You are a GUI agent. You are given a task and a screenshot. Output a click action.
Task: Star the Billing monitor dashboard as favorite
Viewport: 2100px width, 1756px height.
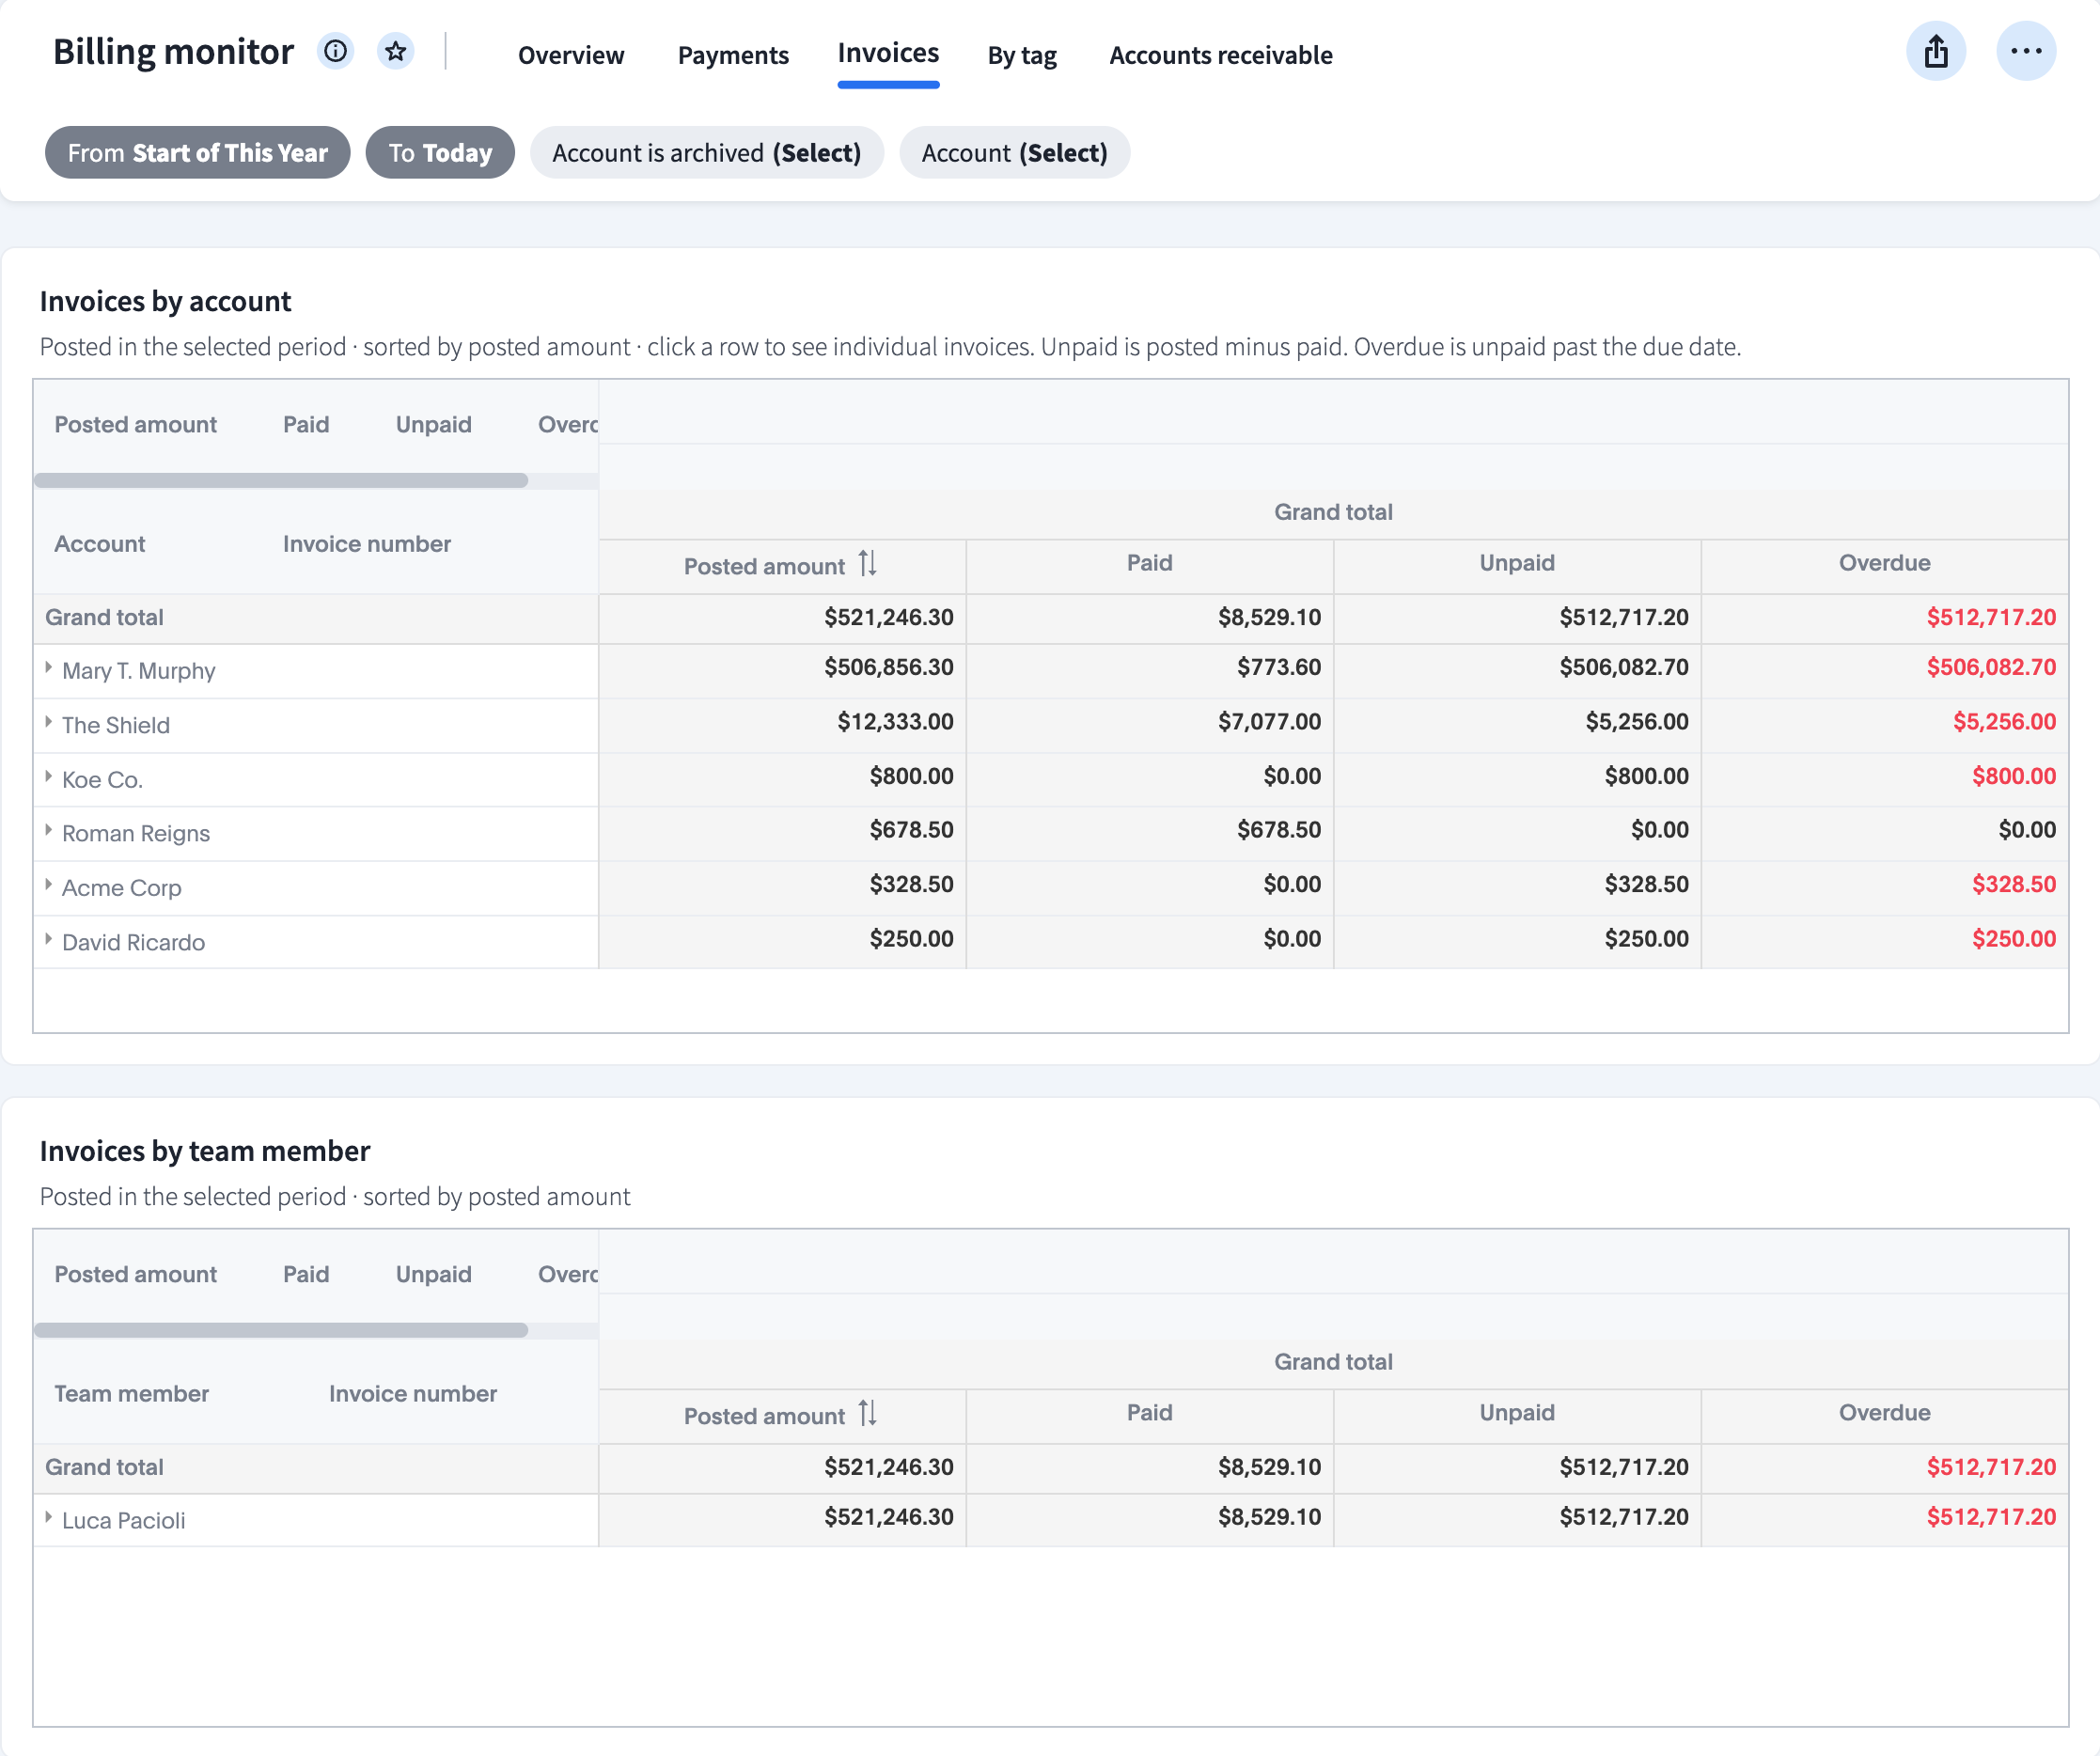click(396, 51)
